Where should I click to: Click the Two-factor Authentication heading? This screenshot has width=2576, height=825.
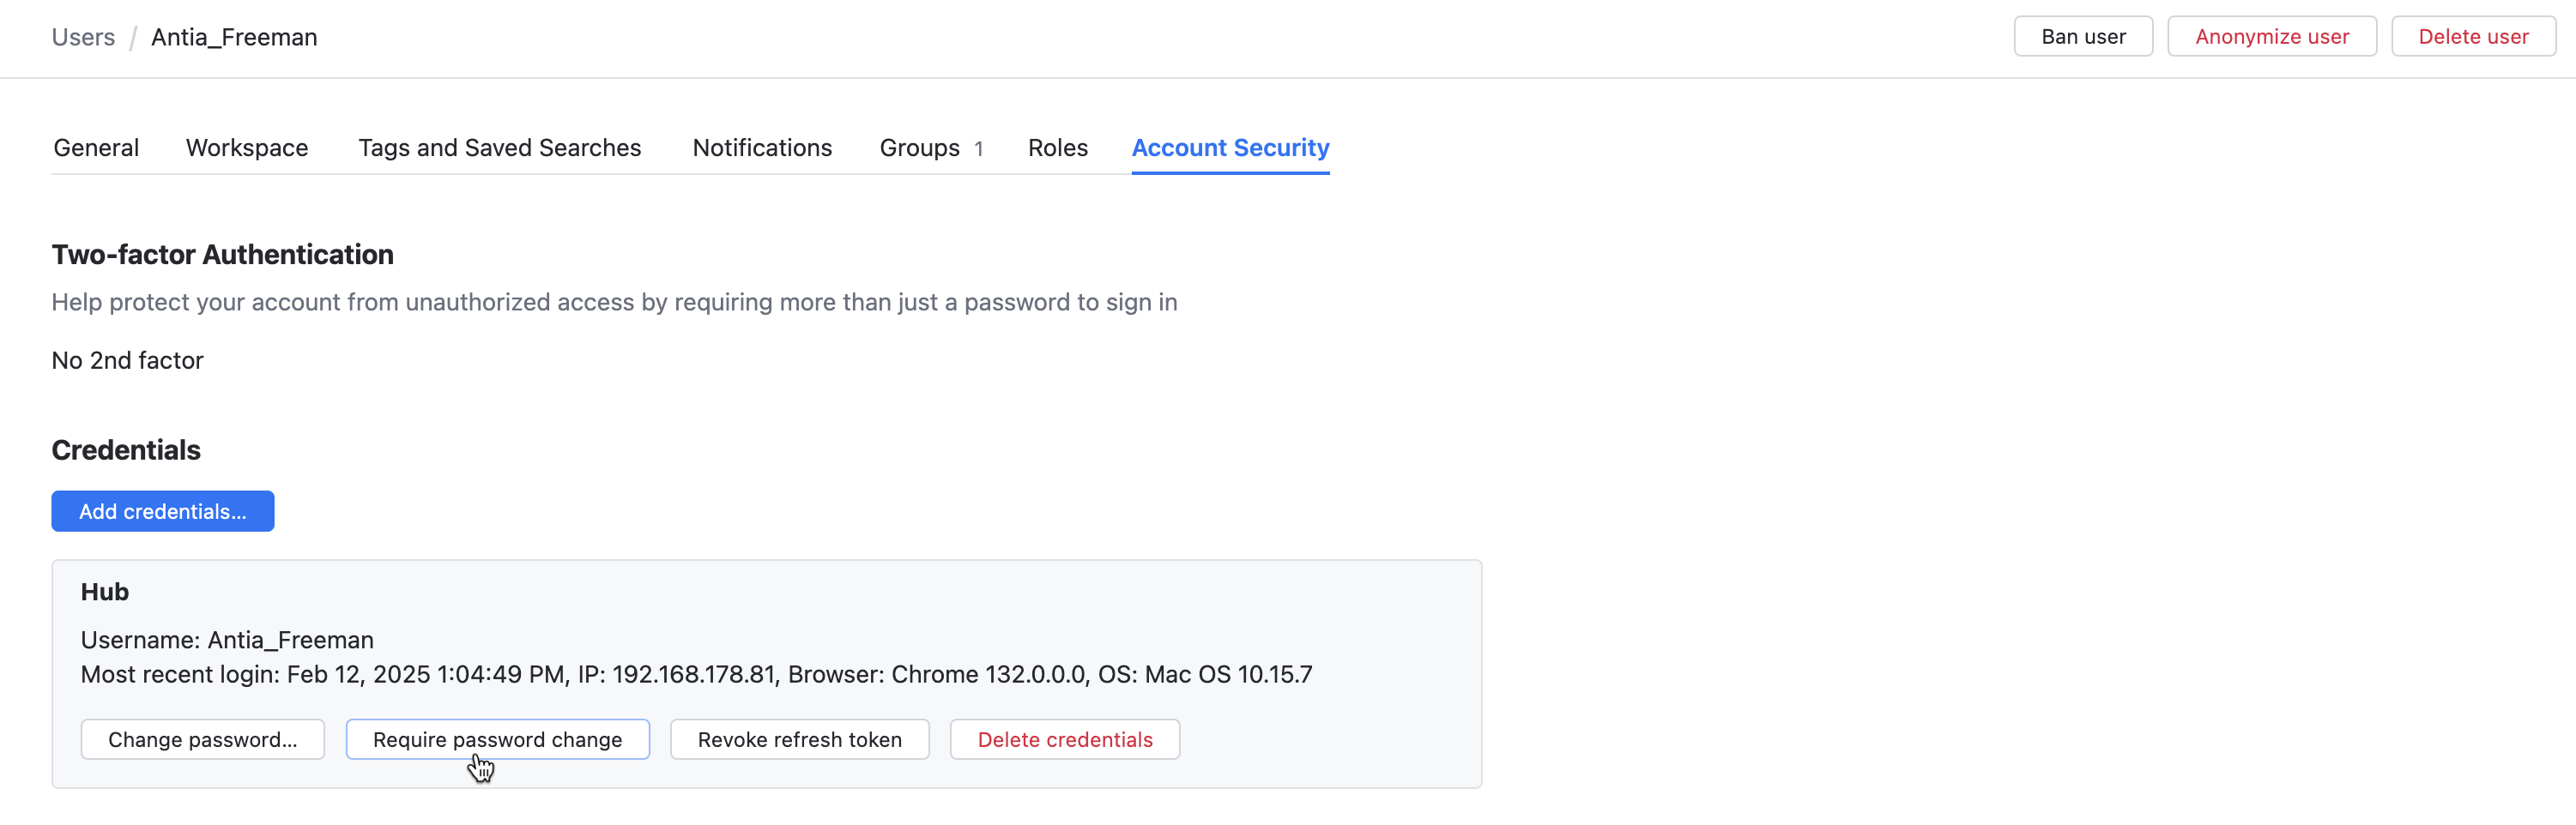point(222,255)
